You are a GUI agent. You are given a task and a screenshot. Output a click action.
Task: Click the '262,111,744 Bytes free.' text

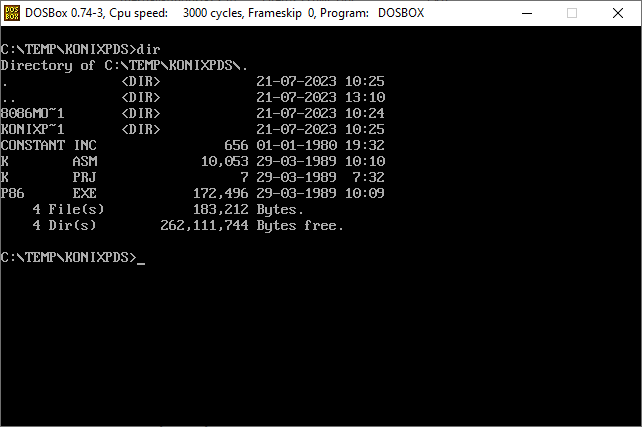coord(252,226)
